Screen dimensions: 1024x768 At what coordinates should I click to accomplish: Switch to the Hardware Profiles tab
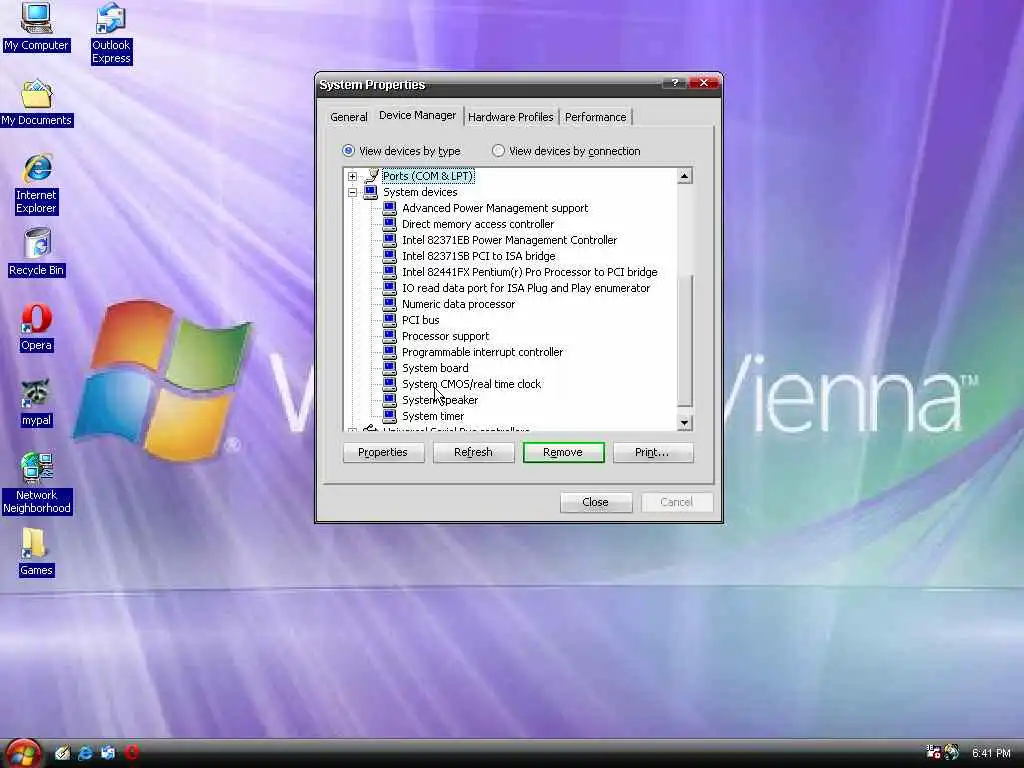coord(511,117)
